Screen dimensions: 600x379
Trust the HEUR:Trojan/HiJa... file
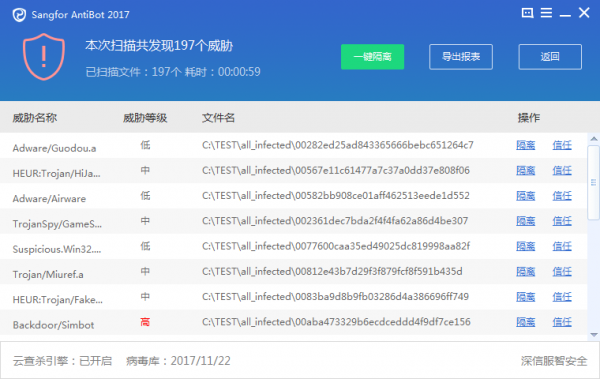[x=562, y=170]
